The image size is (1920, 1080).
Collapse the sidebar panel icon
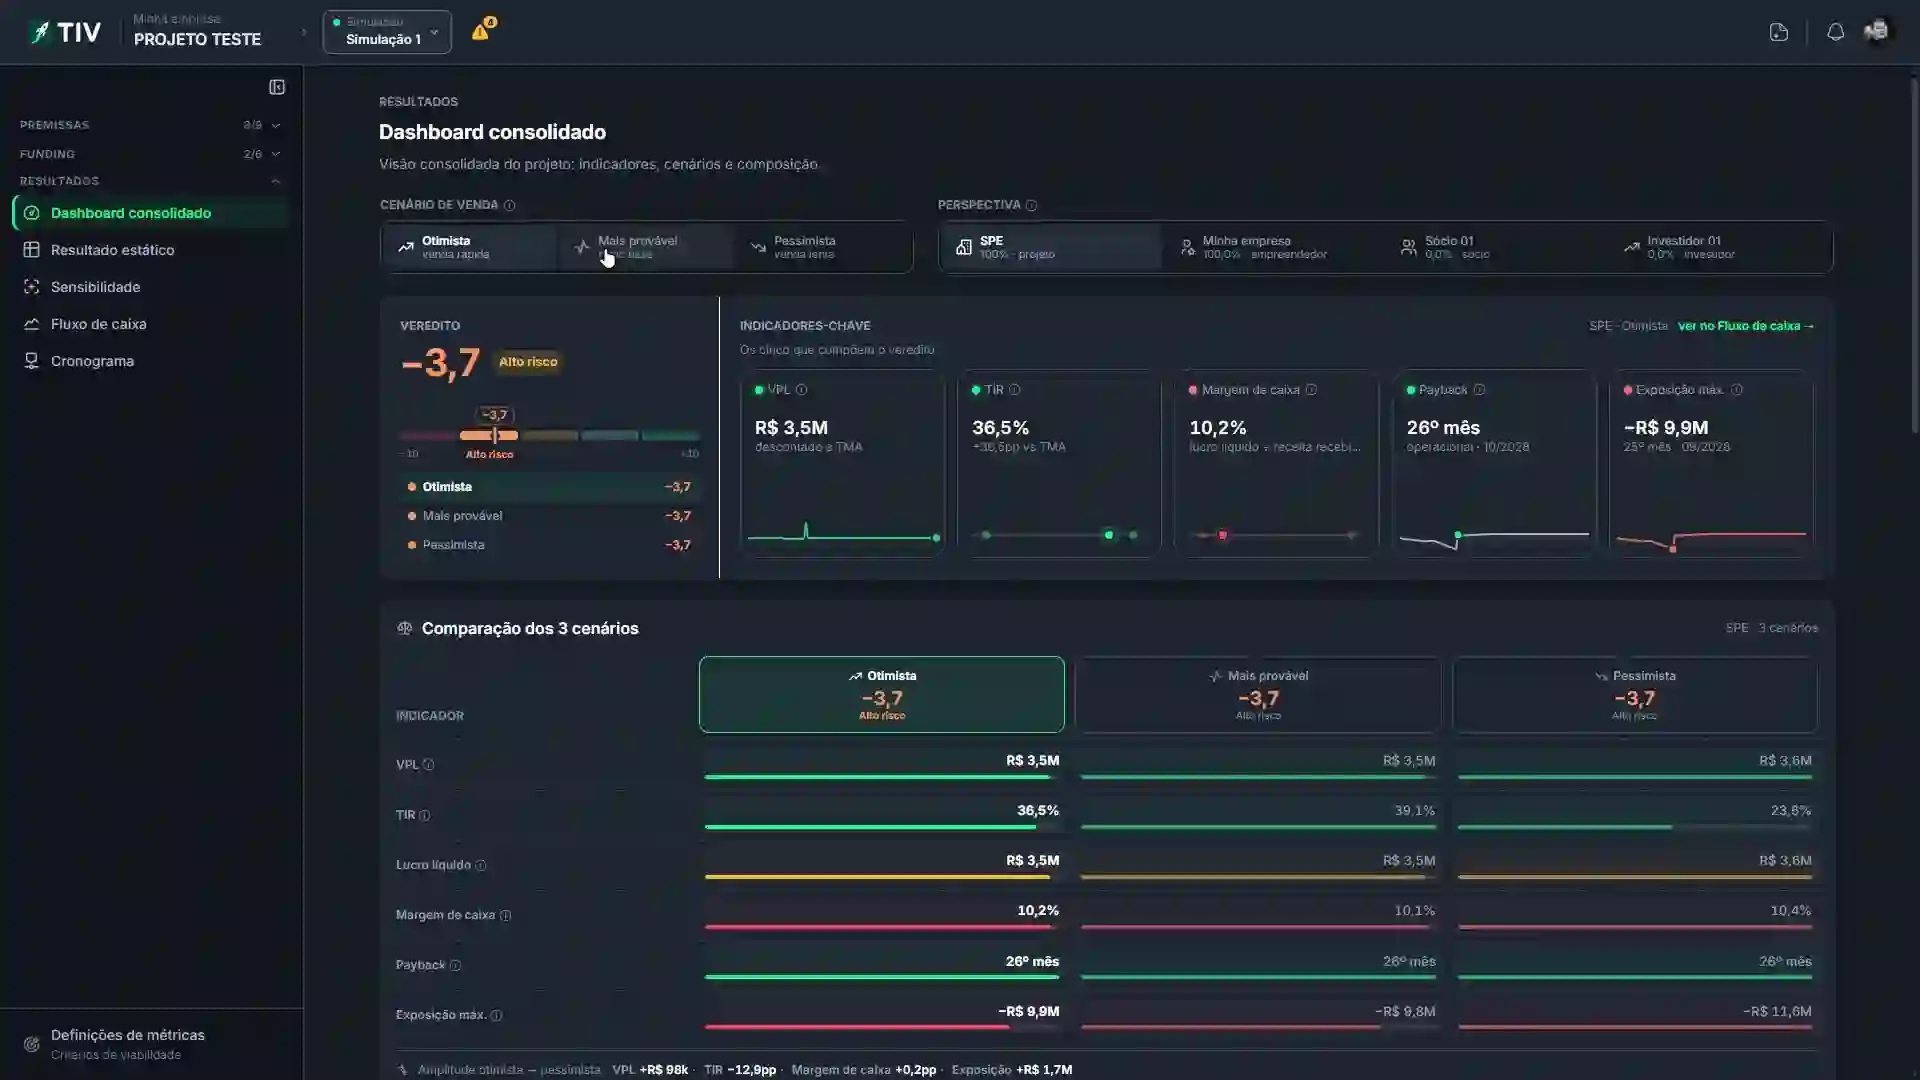pyautogui.click(x=277, y=87)
